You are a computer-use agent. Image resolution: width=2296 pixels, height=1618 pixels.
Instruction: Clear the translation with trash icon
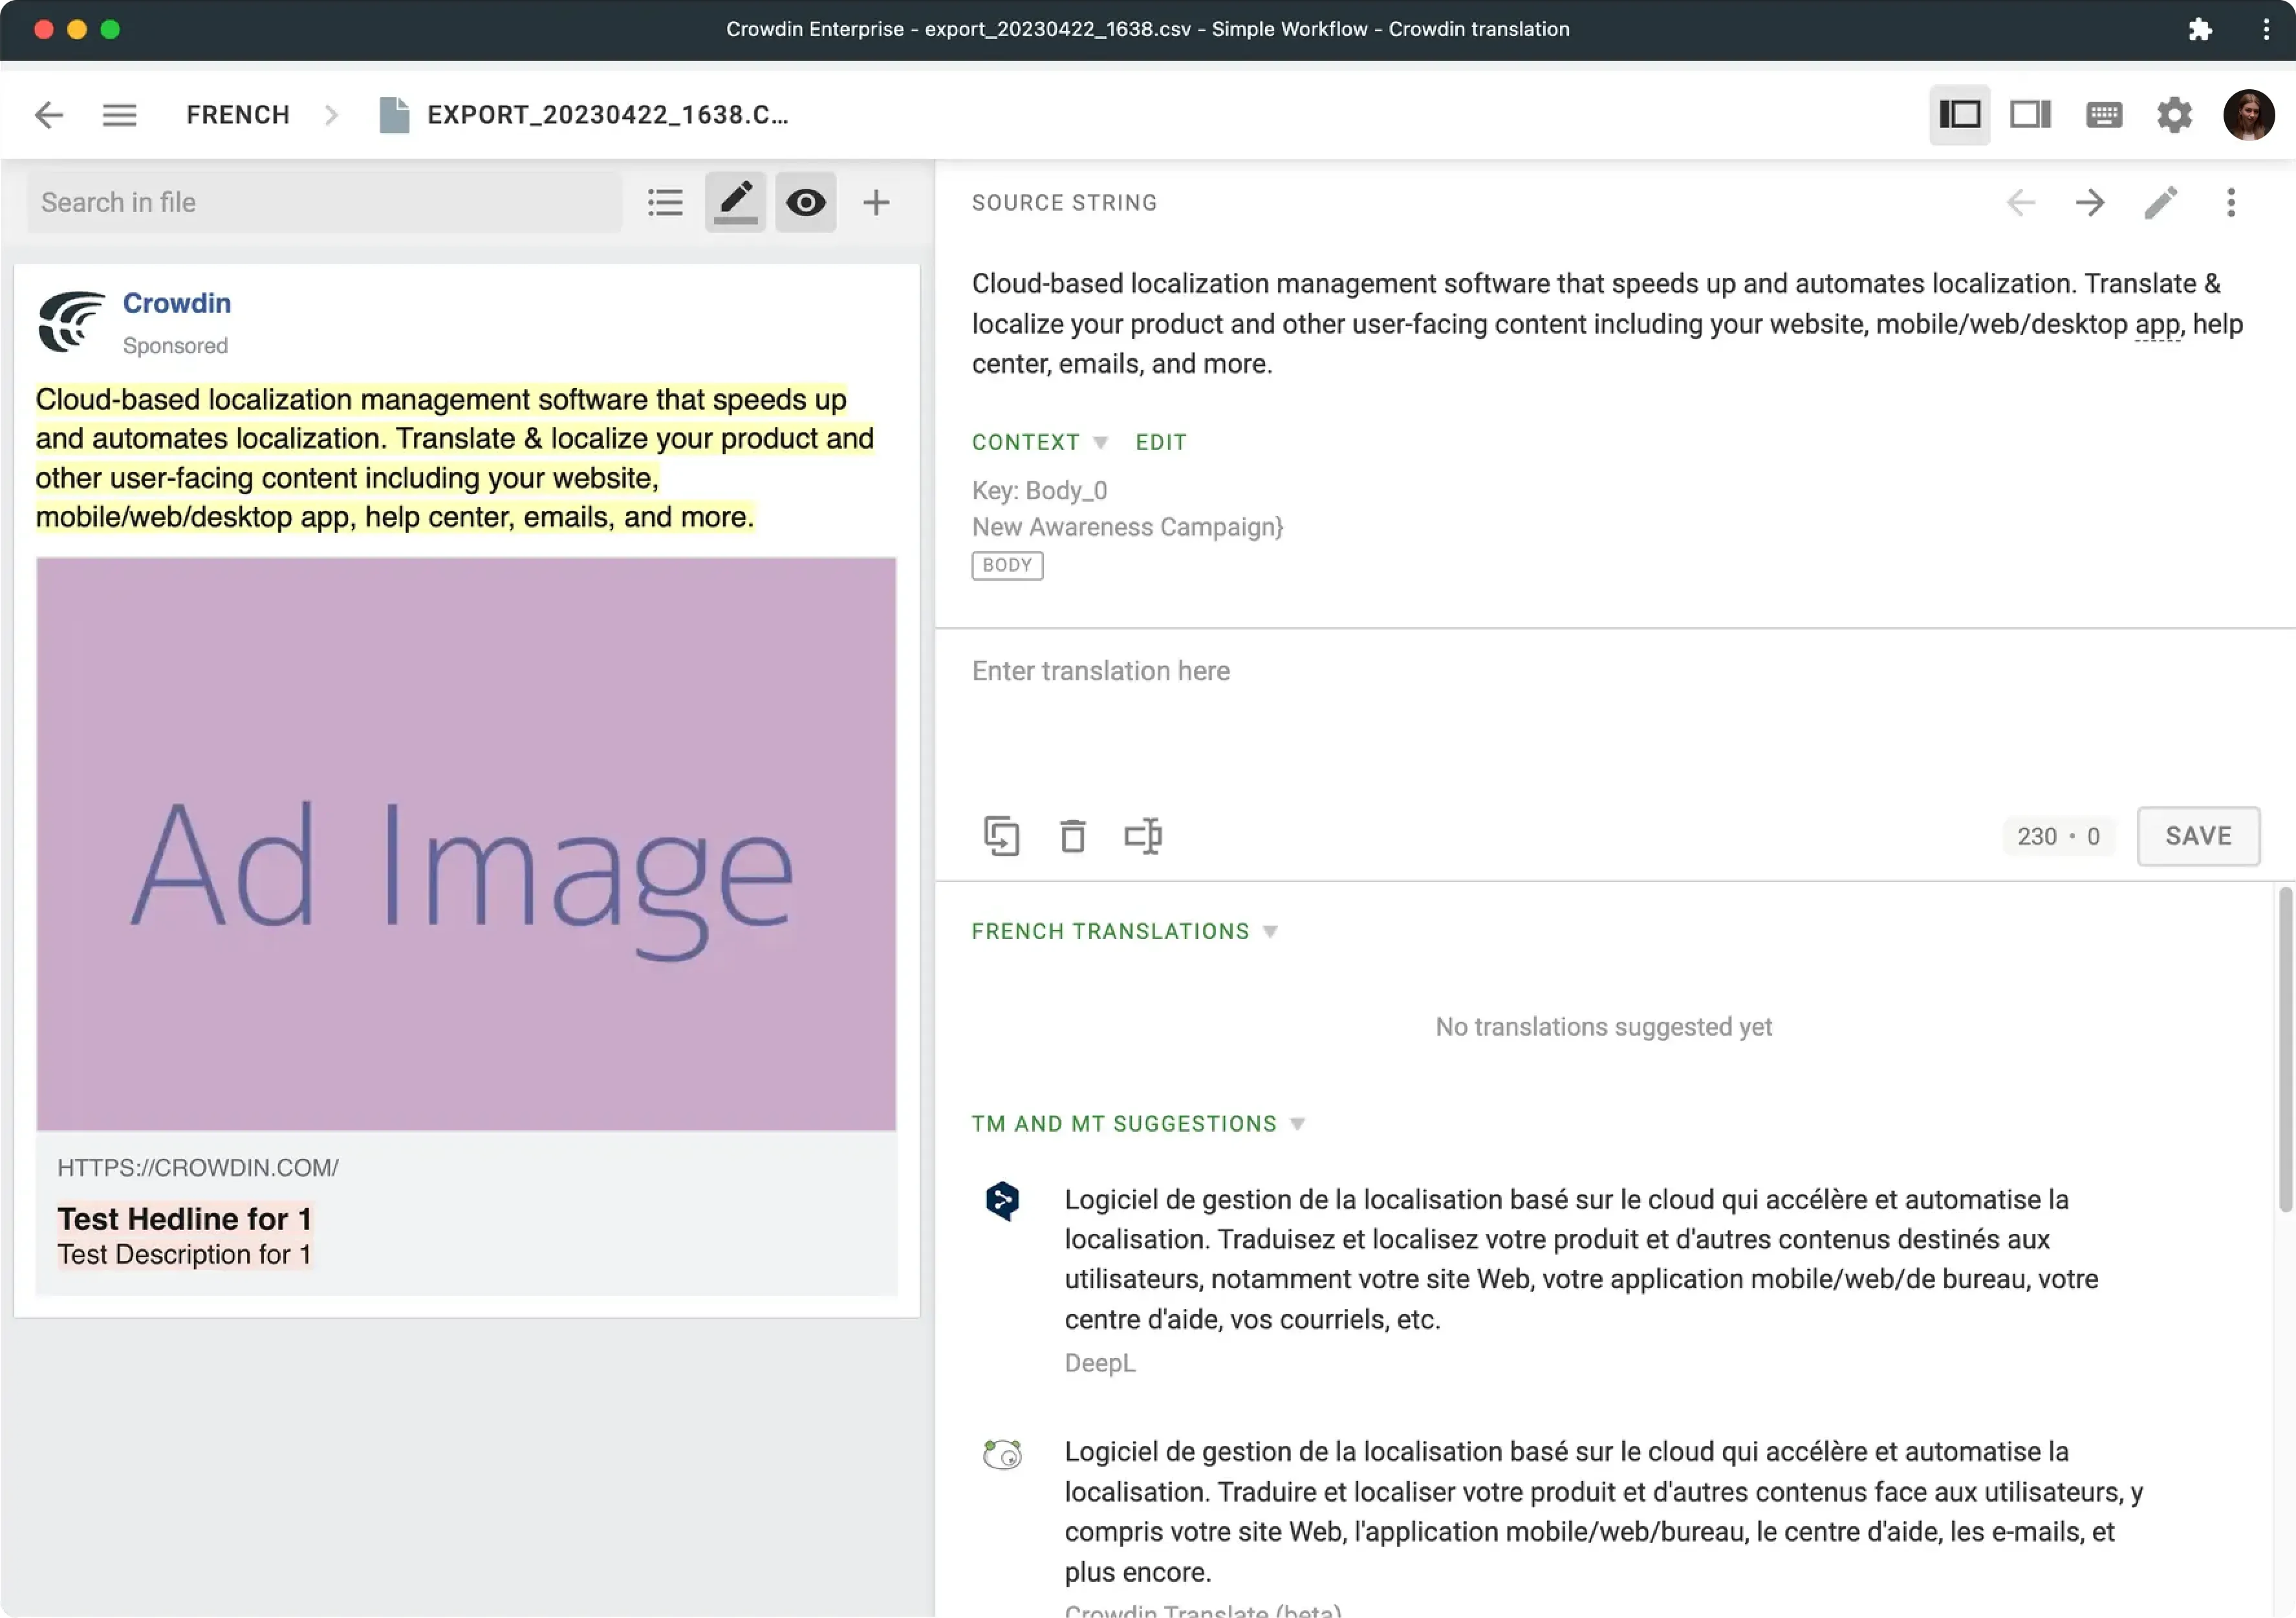coord(1073,836)
